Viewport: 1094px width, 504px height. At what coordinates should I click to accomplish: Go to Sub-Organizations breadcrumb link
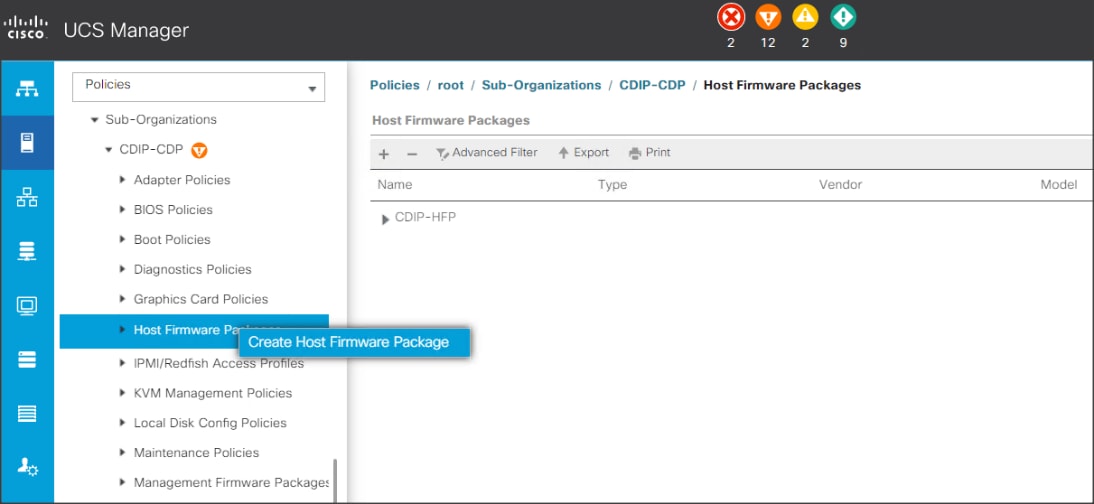(x=541, y=85)
